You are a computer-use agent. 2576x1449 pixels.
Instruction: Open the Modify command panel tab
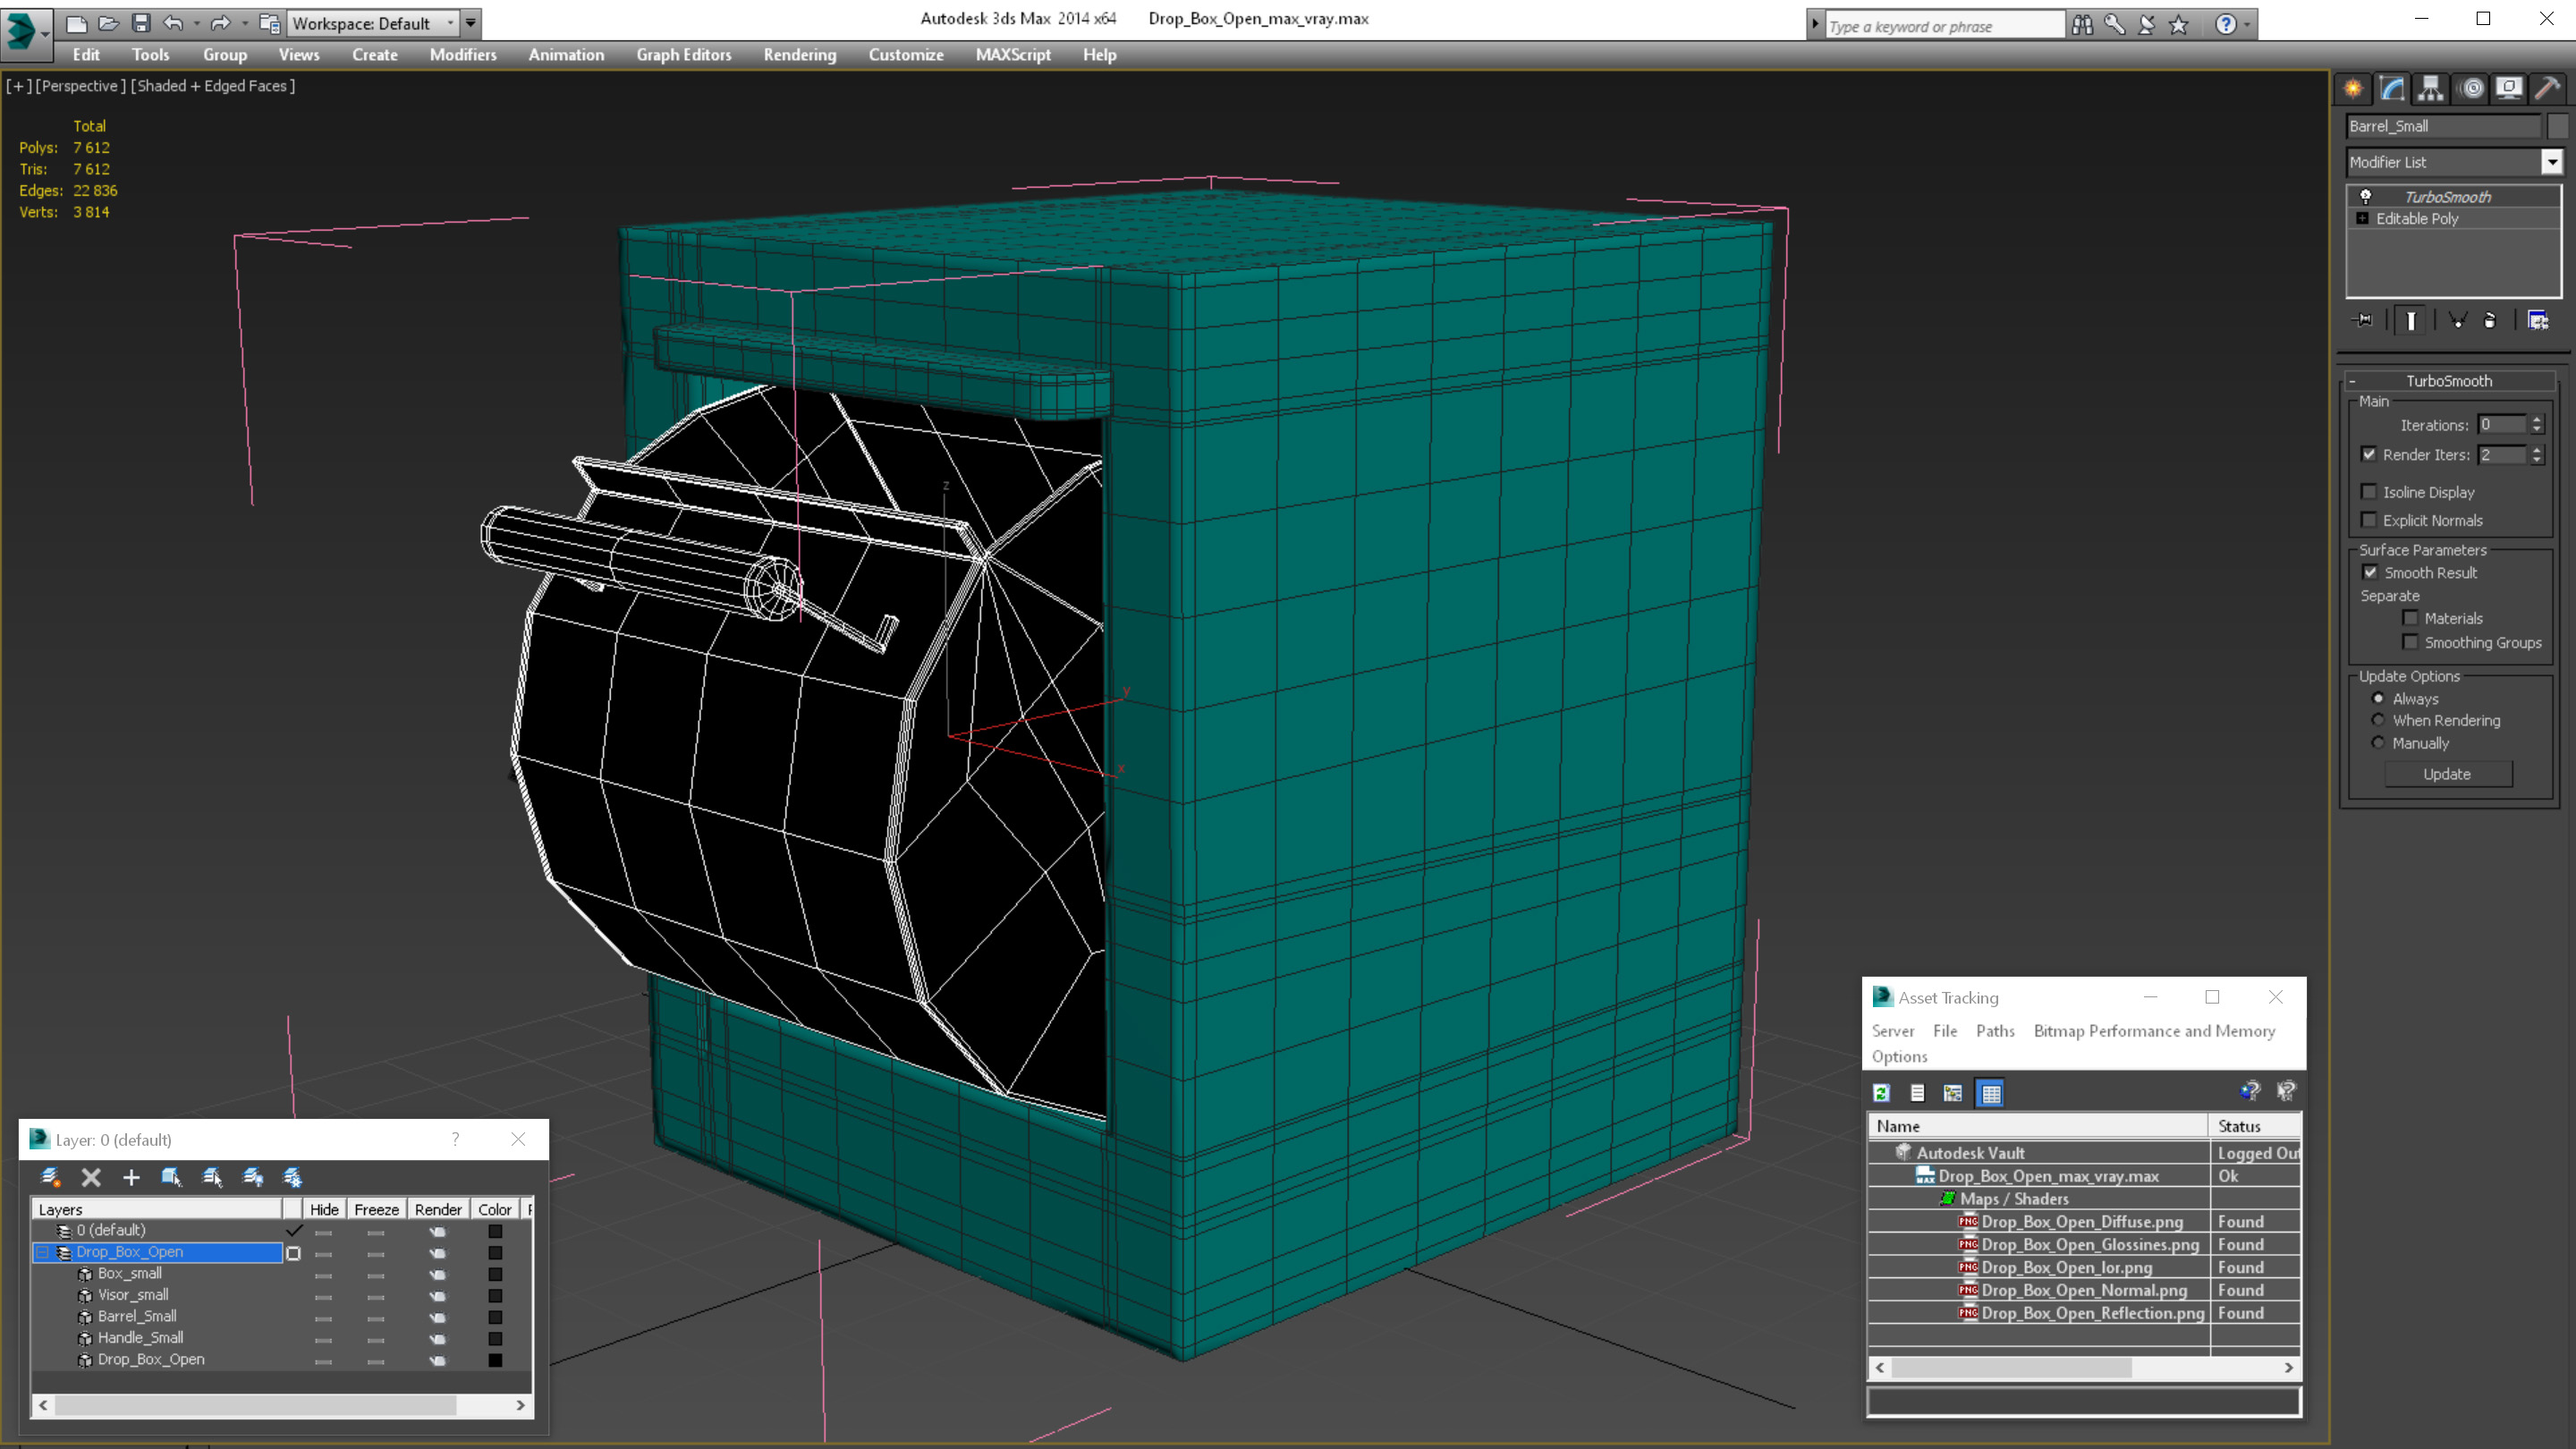click(x=2392, y=89)
